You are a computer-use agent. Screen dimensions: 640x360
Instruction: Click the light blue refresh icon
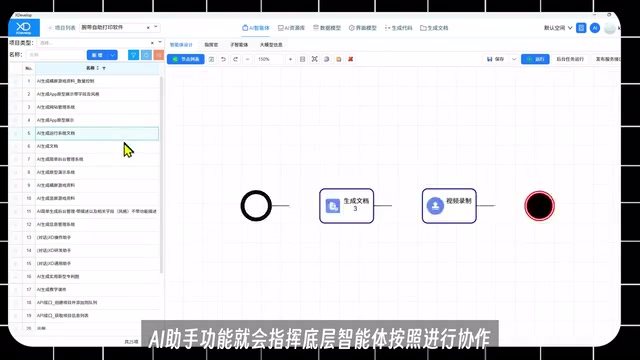147,55
